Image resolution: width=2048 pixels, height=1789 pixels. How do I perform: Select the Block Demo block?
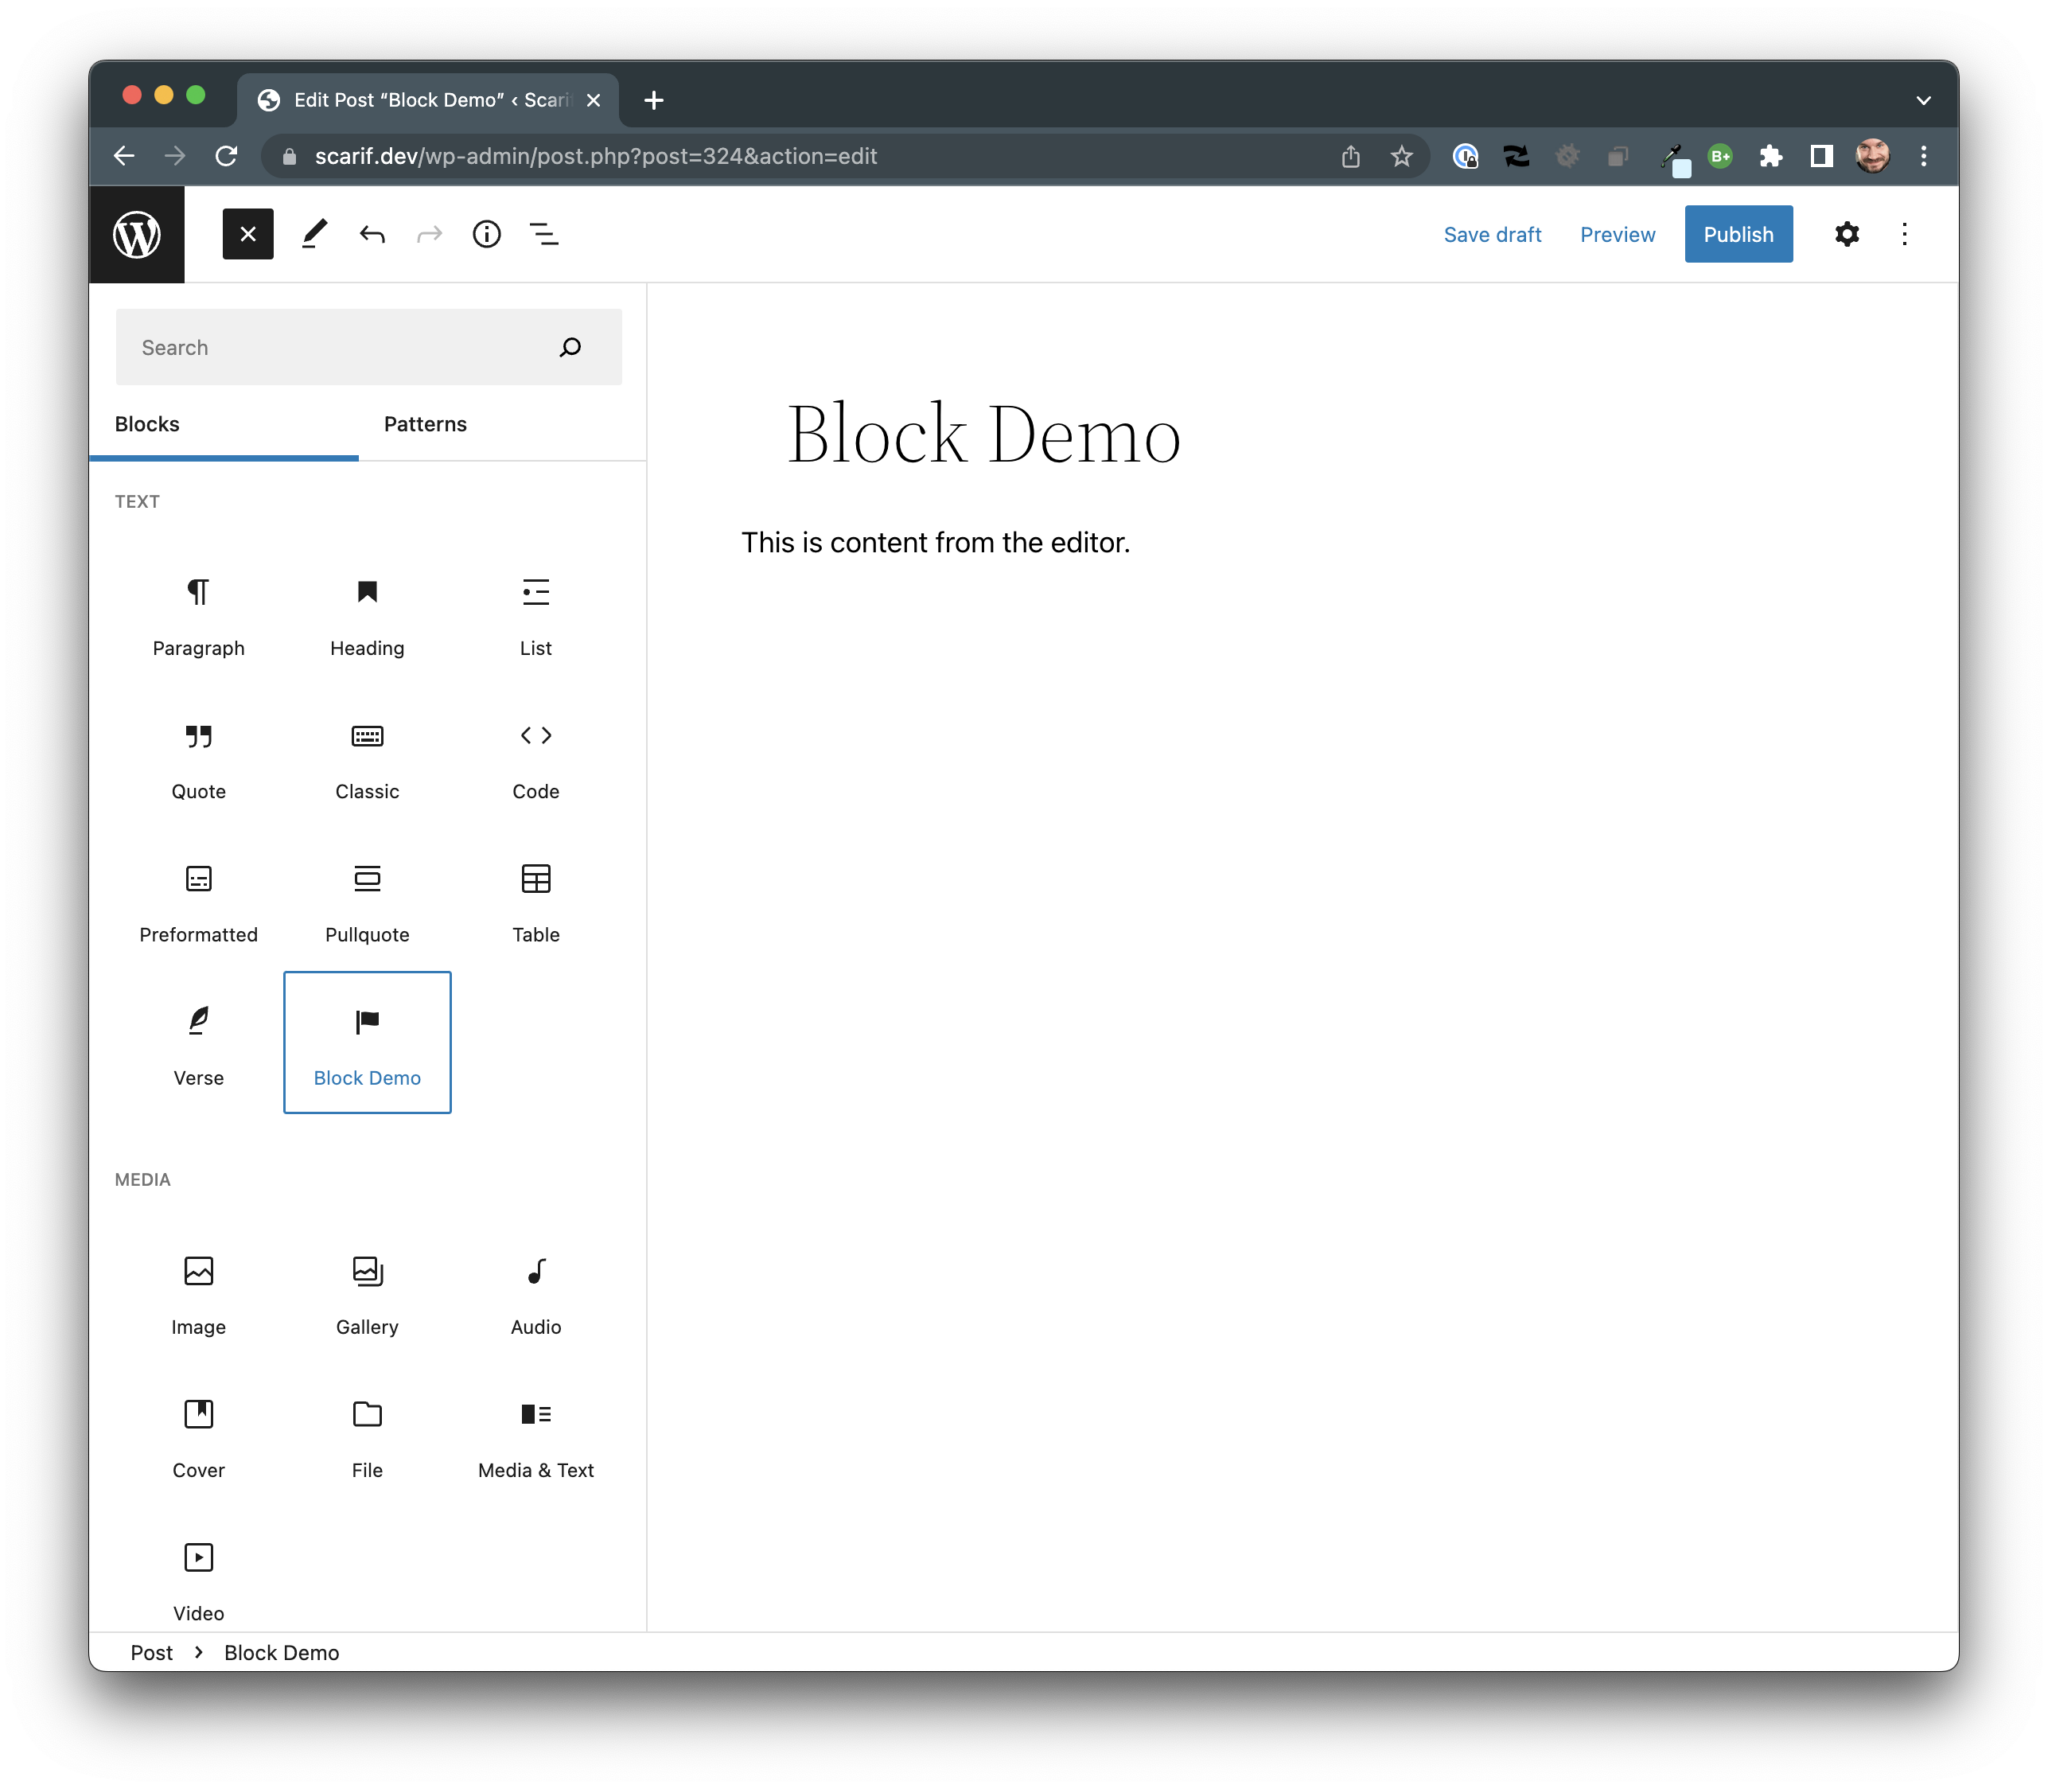pos(367,1043)
